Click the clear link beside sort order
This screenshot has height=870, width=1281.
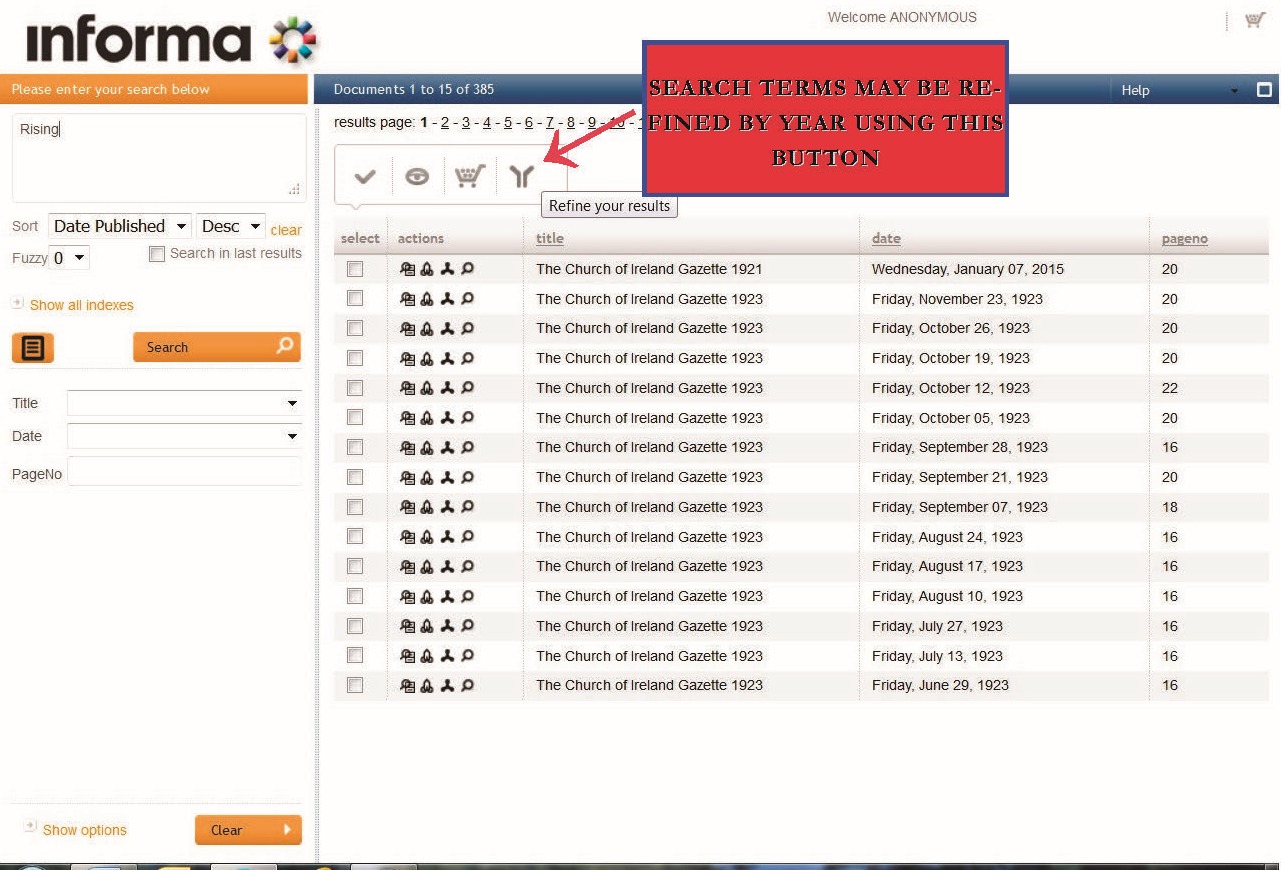click(x=286, y=230)
